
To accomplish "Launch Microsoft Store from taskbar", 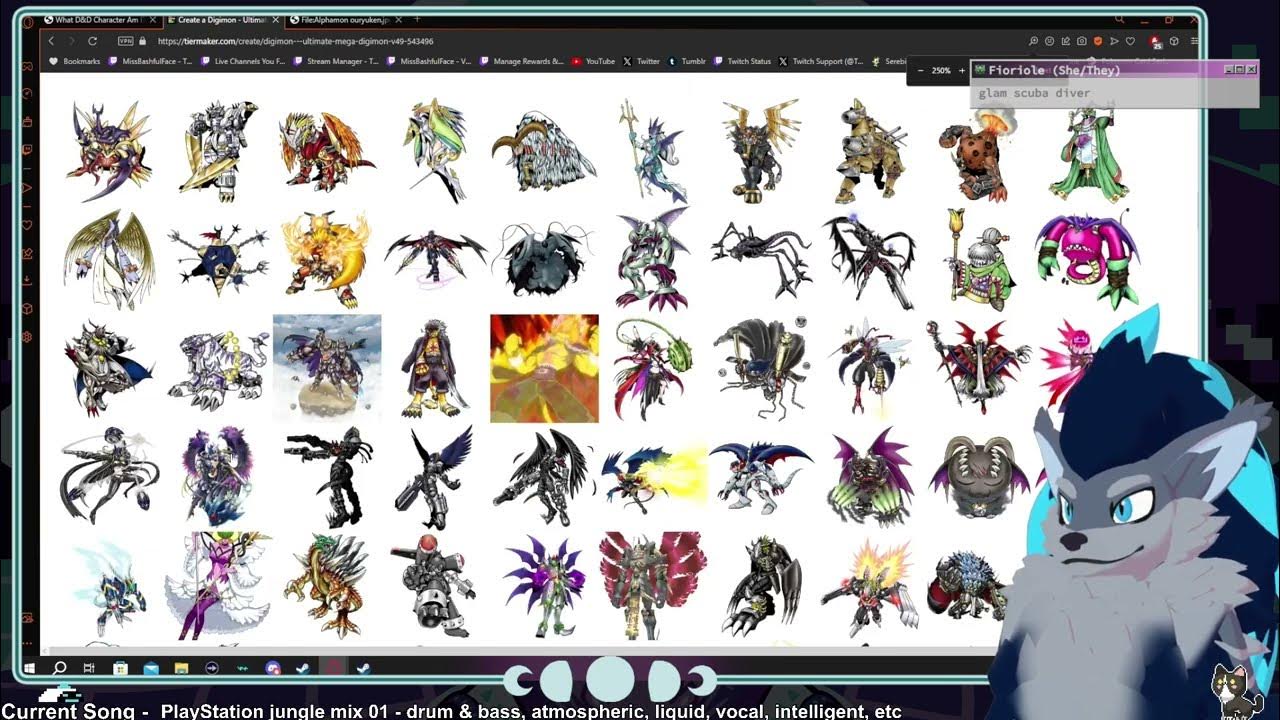I will point(120,668).
